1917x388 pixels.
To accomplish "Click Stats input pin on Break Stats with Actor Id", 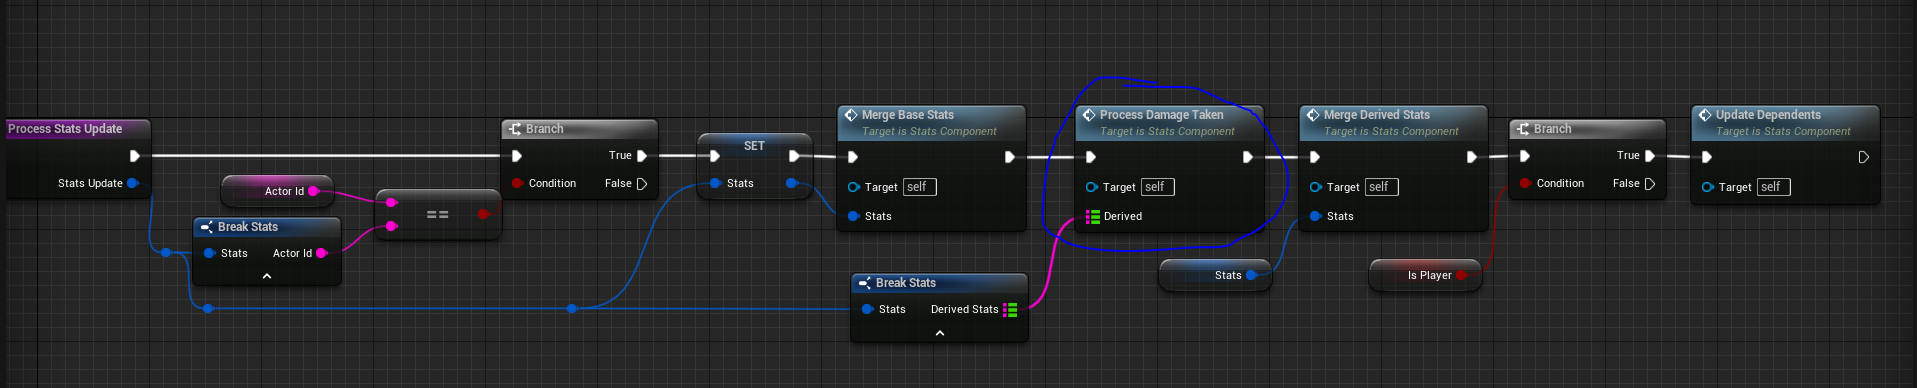I will pos(209,253).
